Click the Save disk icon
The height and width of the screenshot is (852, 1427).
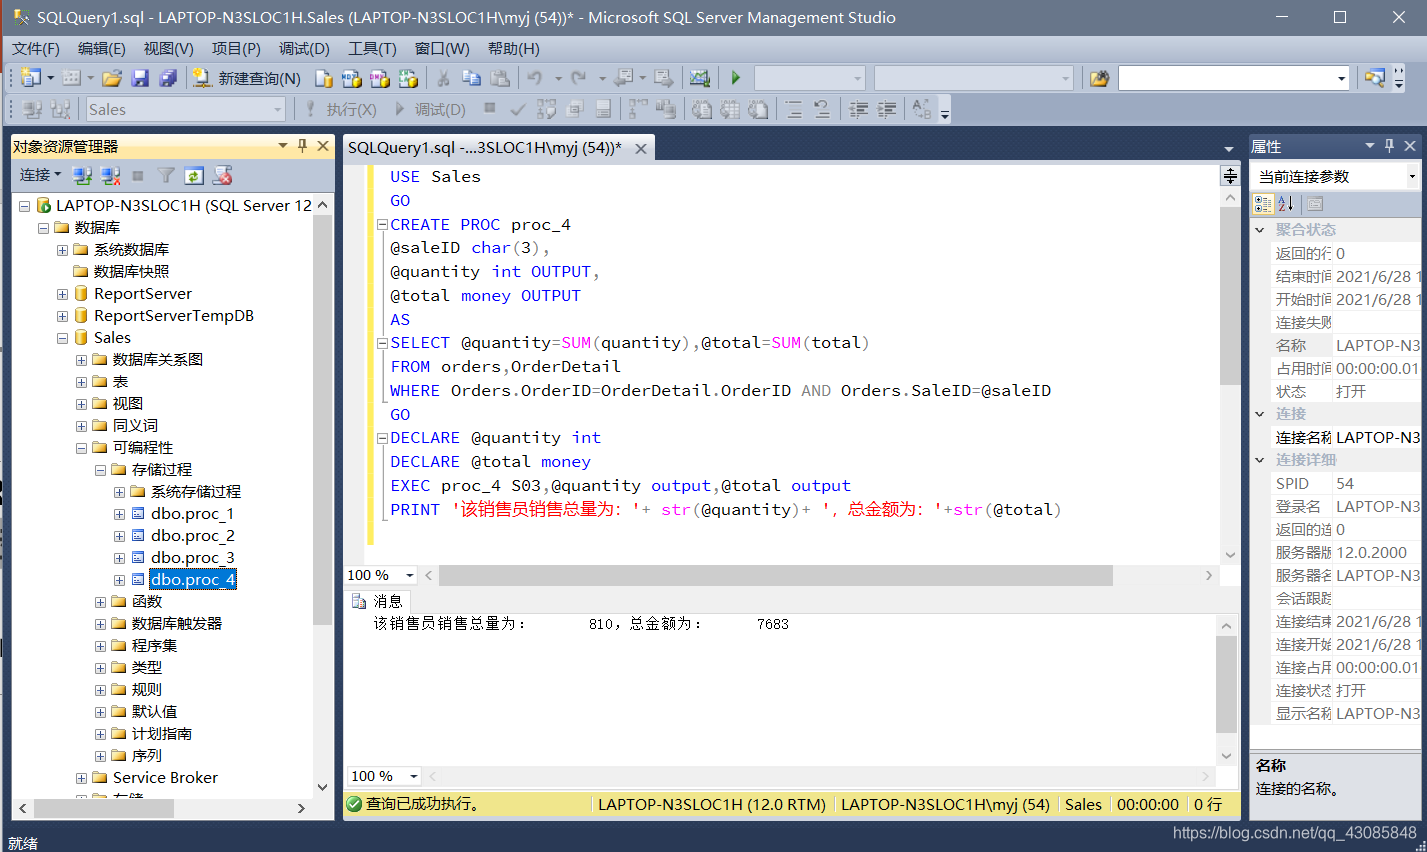140,78
